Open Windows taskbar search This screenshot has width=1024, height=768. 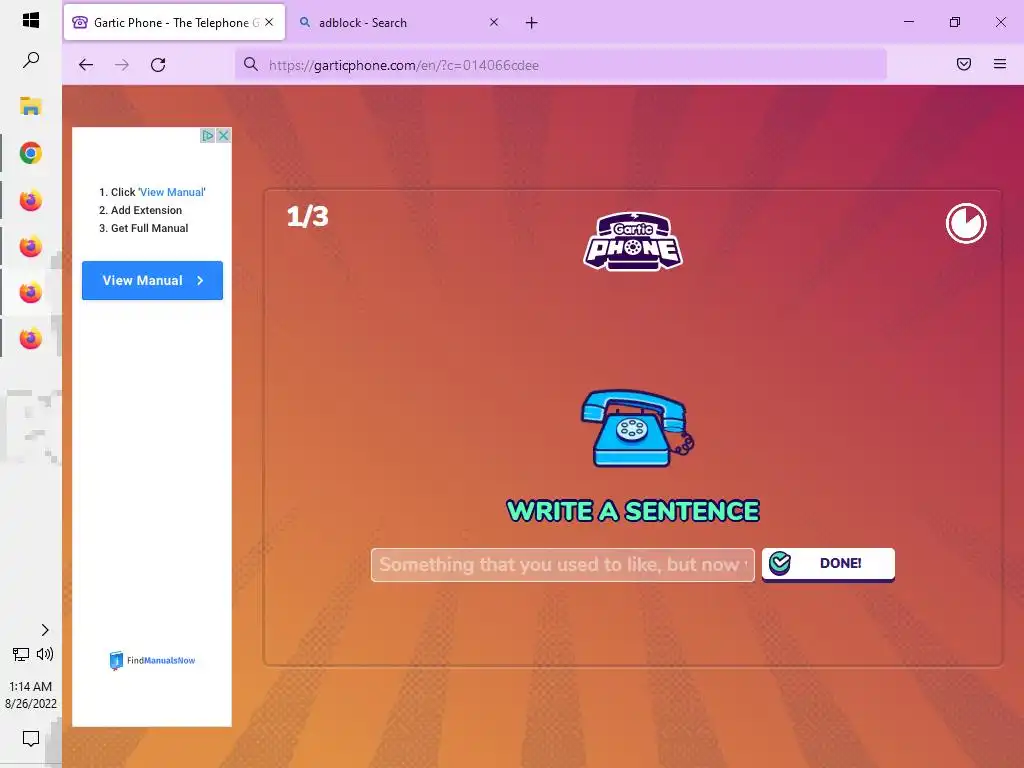[x=31, y=60]
